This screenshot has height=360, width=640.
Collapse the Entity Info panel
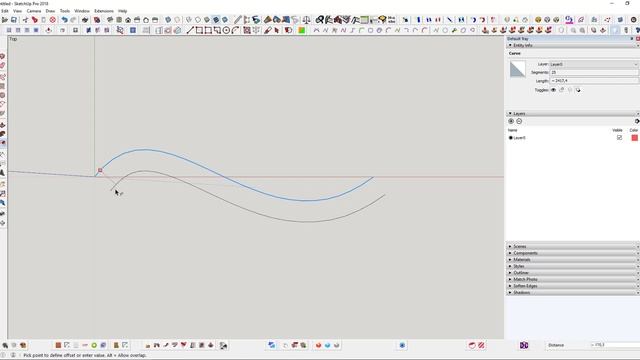coord(510,45)
